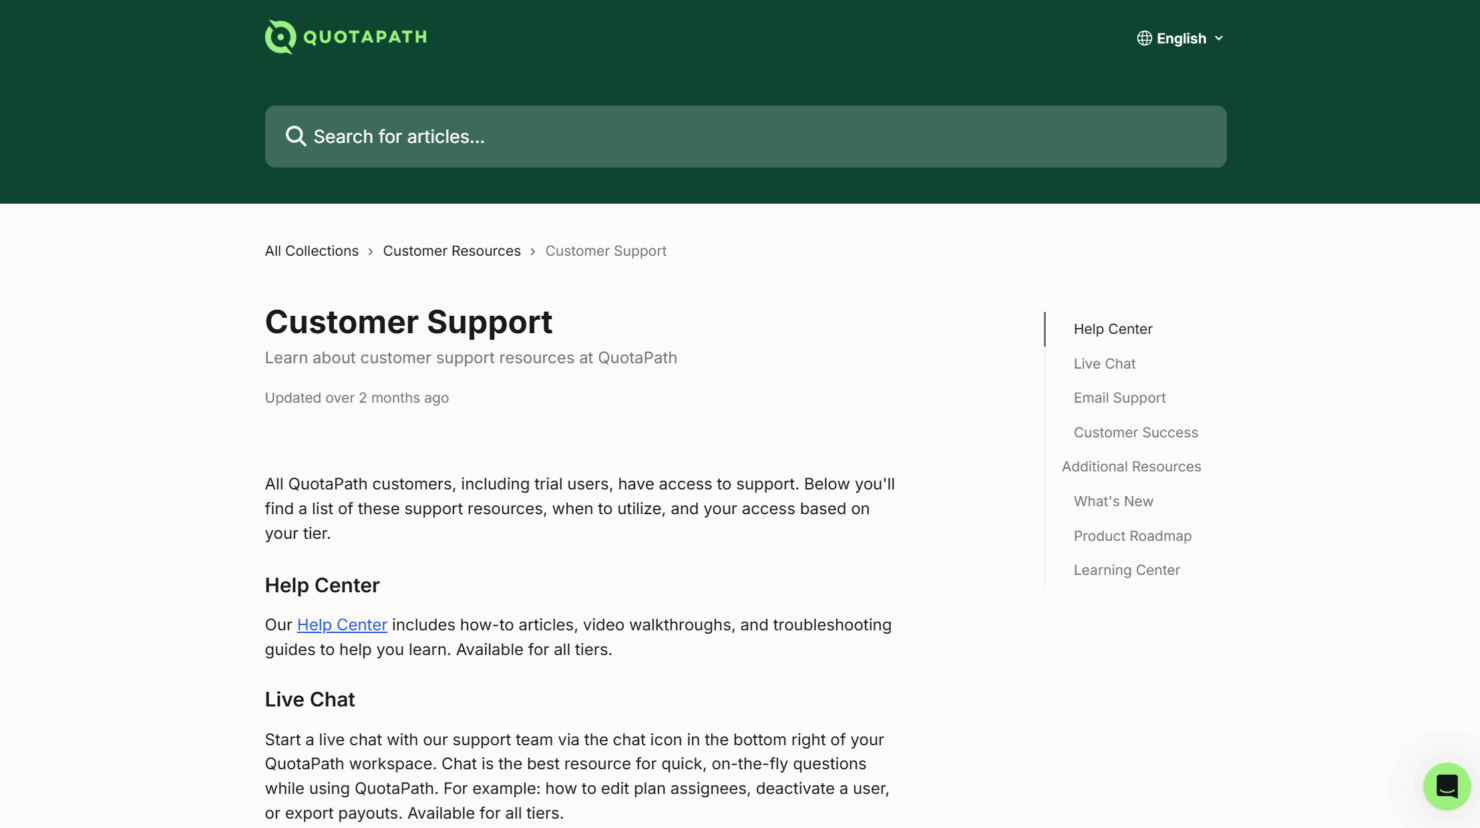This screenshot has width=1480, height=828.
Task: Select Email Support in table of contents
Action: click(1119, 398)
